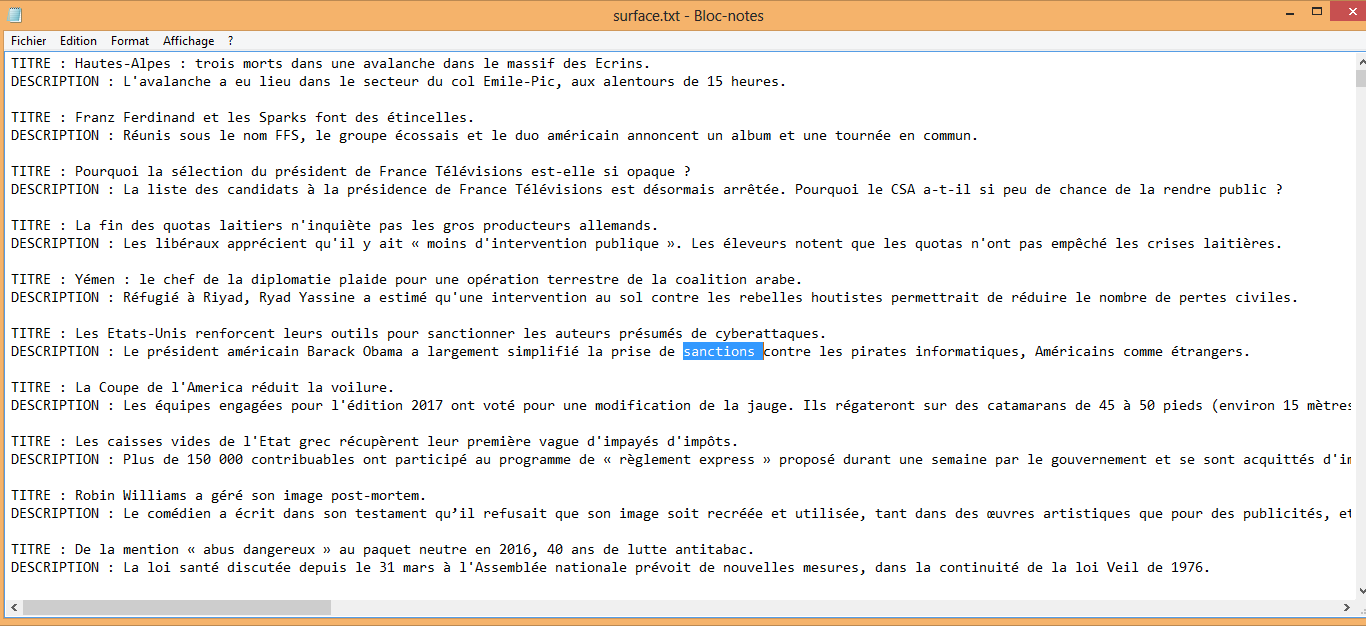This screenshot has height=626, width=1366.
Task: Click the horizontal scrollbar right arrow
Action: 1345,607
